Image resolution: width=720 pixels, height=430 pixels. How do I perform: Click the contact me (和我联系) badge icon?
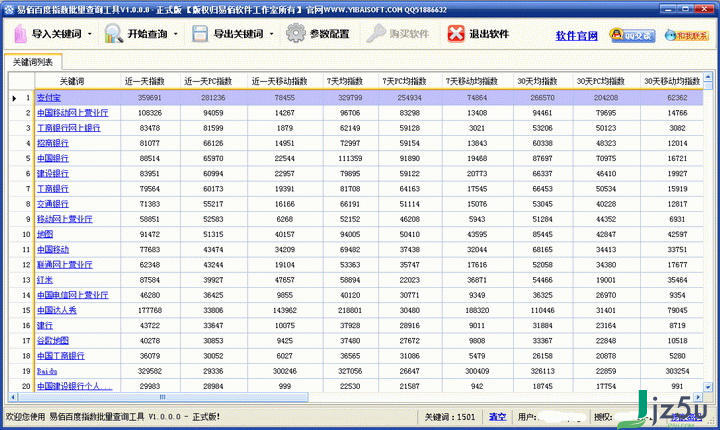point(686,35)
